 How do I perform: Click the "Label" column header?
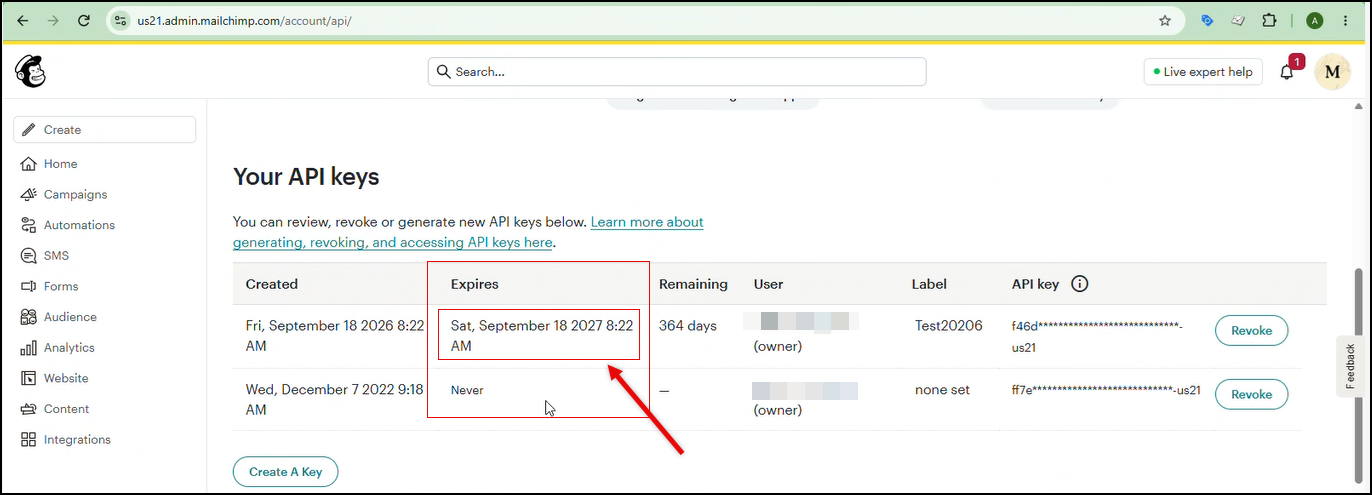(929, 284)
